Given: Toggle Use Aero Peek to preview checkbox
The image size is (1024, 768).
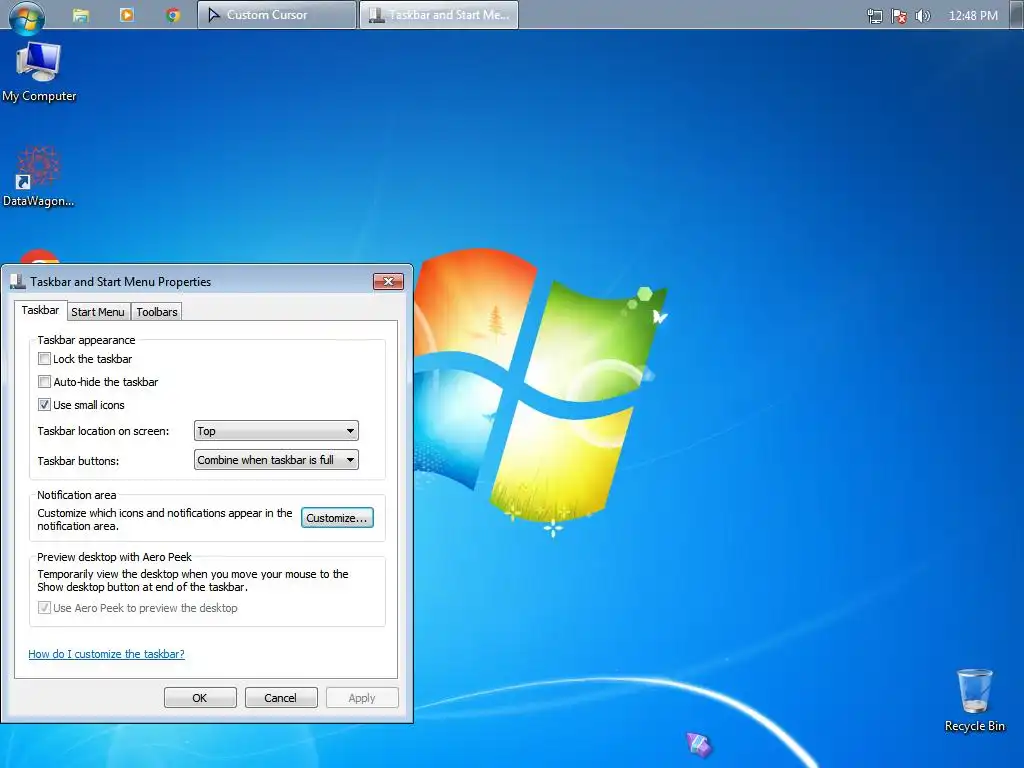Looking at the screenshot, I should click(x=44, y=607).
